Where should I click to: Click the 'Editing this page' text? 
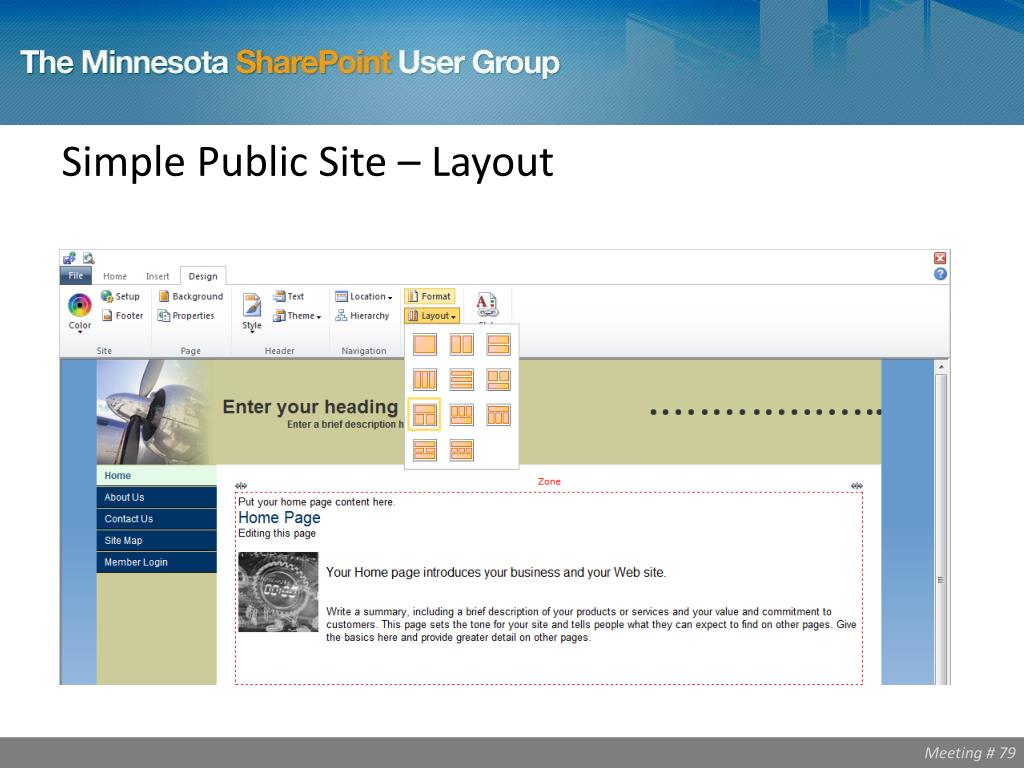pos(277,533)
